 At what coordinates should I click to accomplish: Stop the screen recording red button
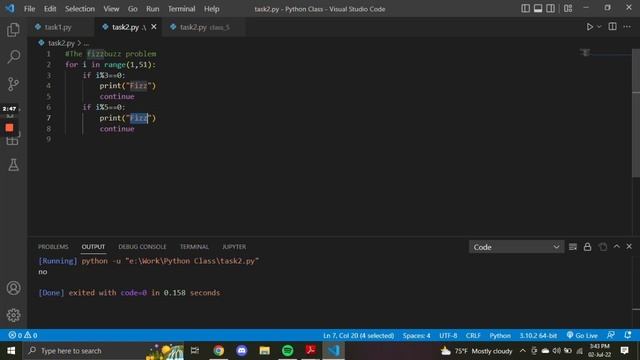(9, 128)
